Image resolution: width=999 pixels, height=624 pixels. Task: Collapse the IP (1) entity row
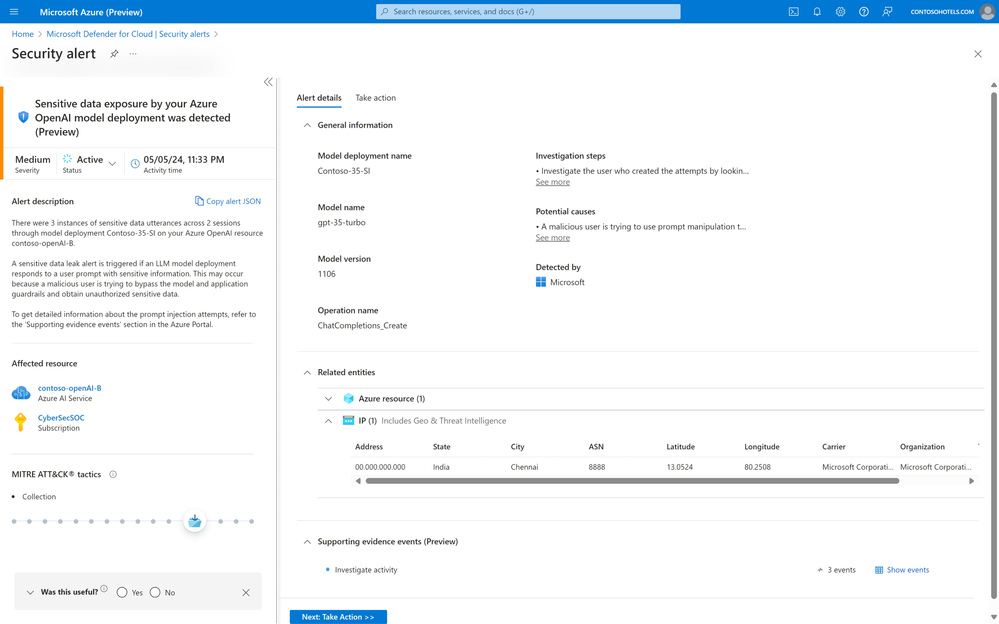pos(328,421)
